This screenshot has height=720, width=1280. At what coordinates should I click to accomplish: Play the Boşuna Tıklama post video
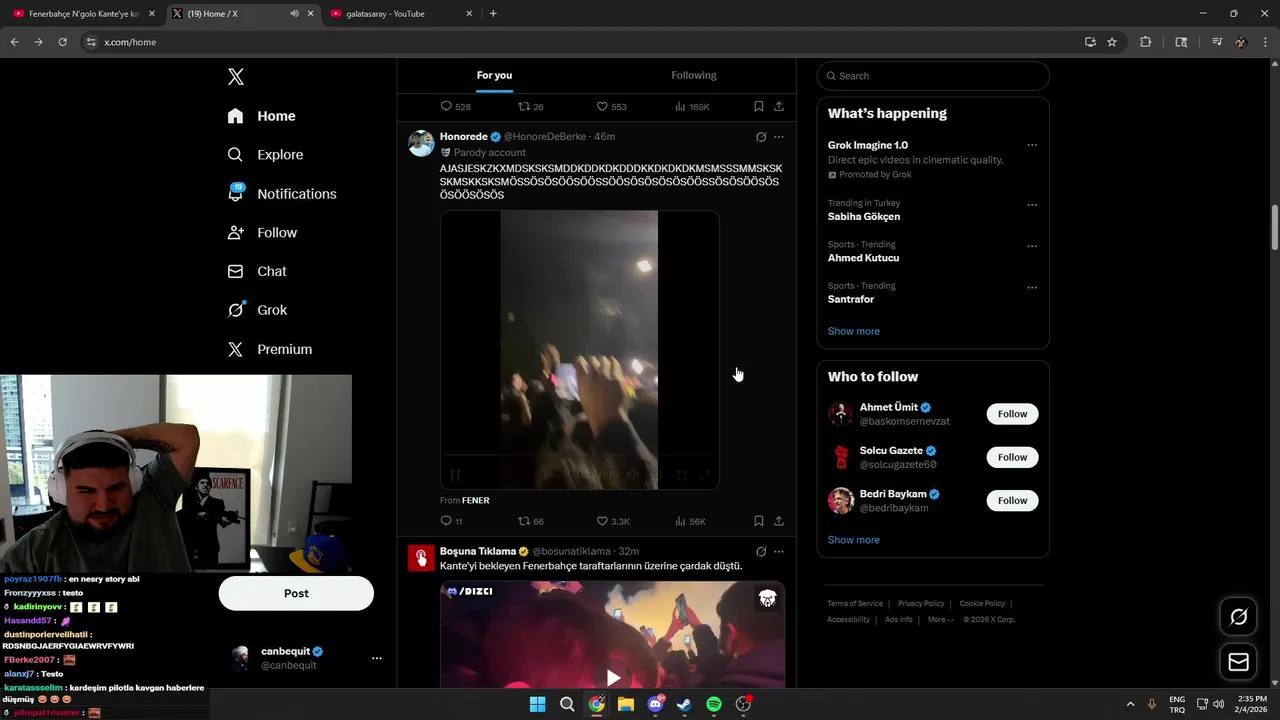click(x=613, y=678)
